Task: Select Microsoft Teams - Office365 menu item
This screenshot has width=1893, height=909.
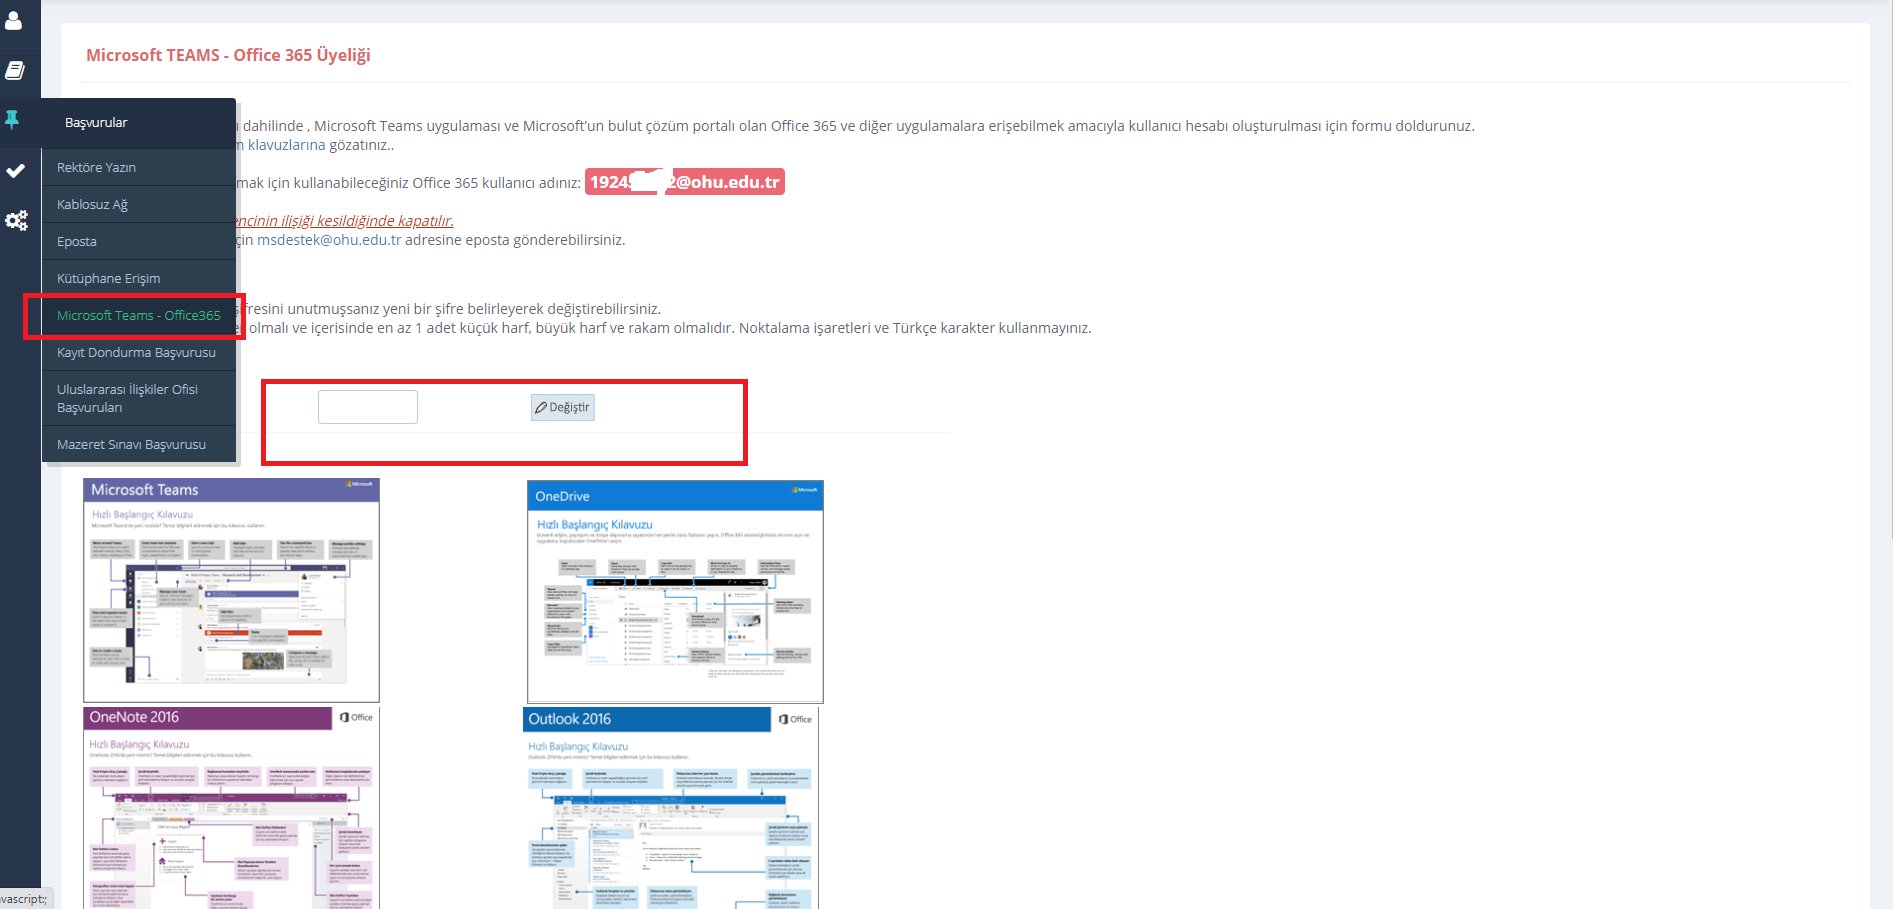Action: tap(139, 315)
